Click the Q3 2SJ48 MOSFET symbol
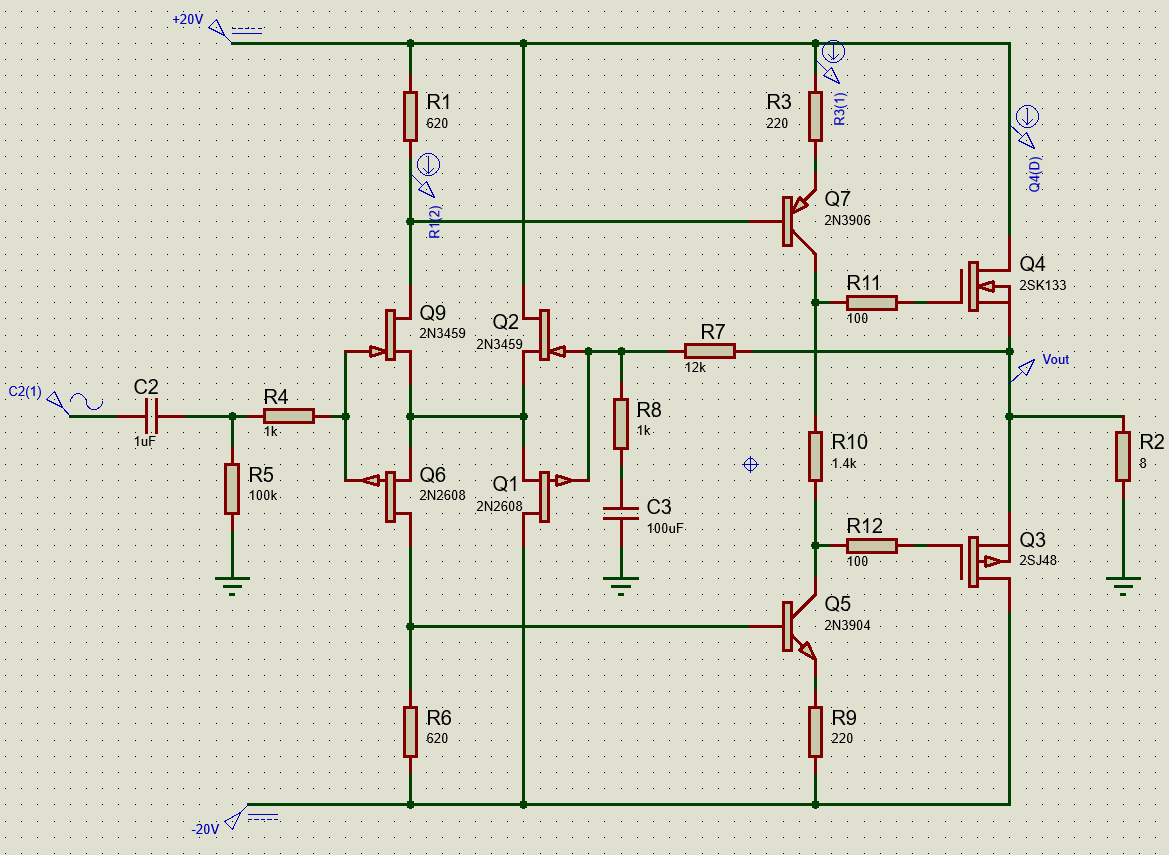 click(x=987, y=561)
